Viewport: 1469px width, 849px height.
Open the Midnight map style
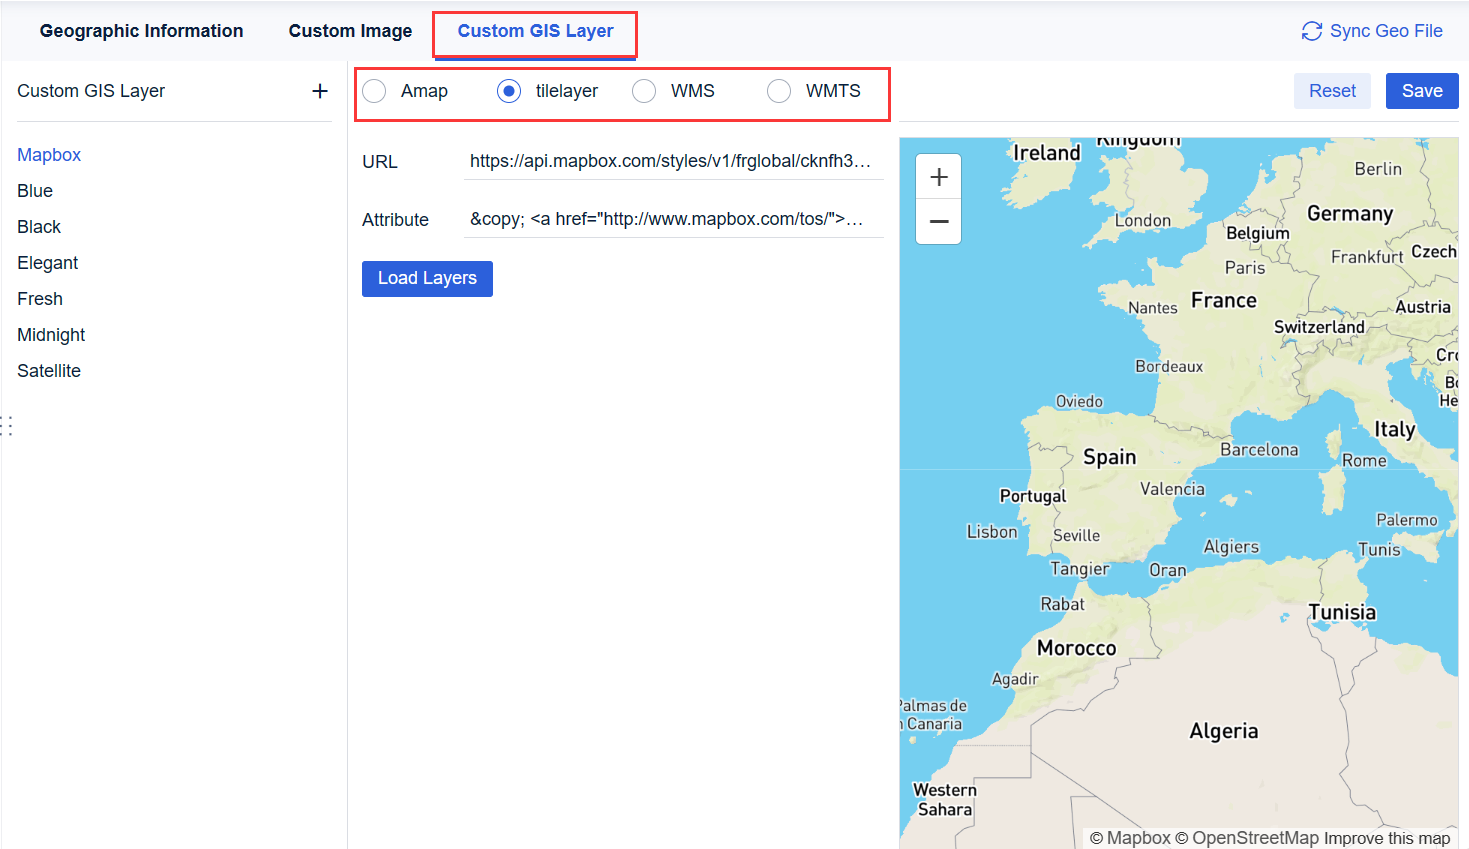[x=51, y=334]
